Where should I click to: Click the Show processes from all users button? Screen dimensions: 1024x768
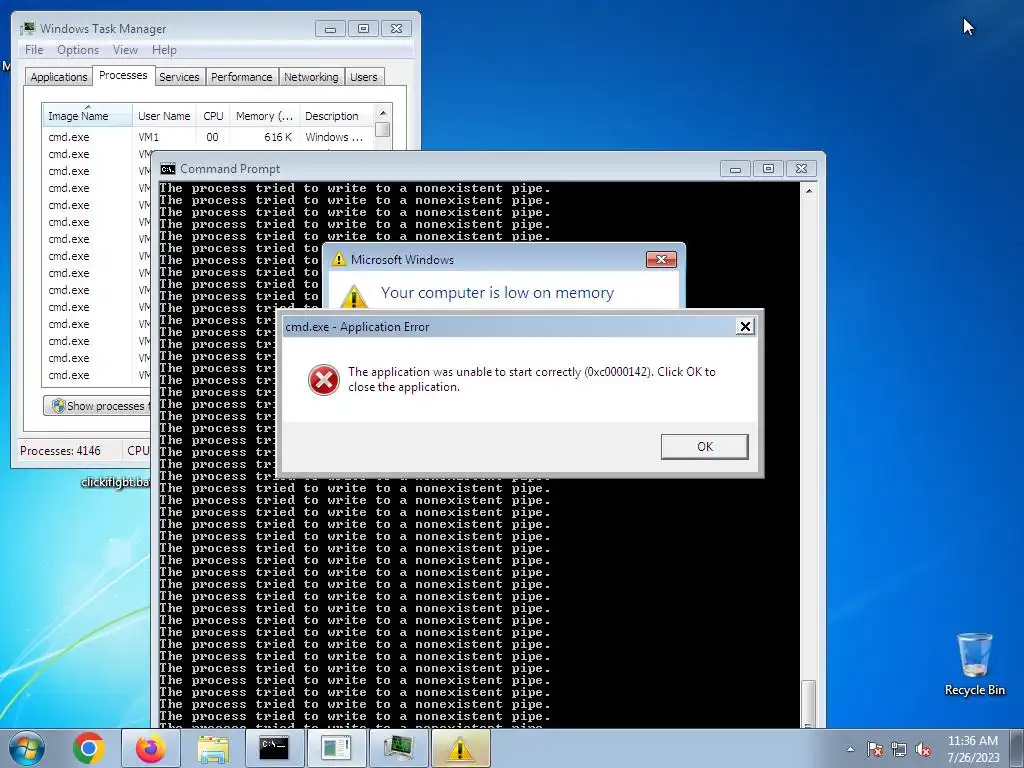pyautogui.click(x=98, y=406)
